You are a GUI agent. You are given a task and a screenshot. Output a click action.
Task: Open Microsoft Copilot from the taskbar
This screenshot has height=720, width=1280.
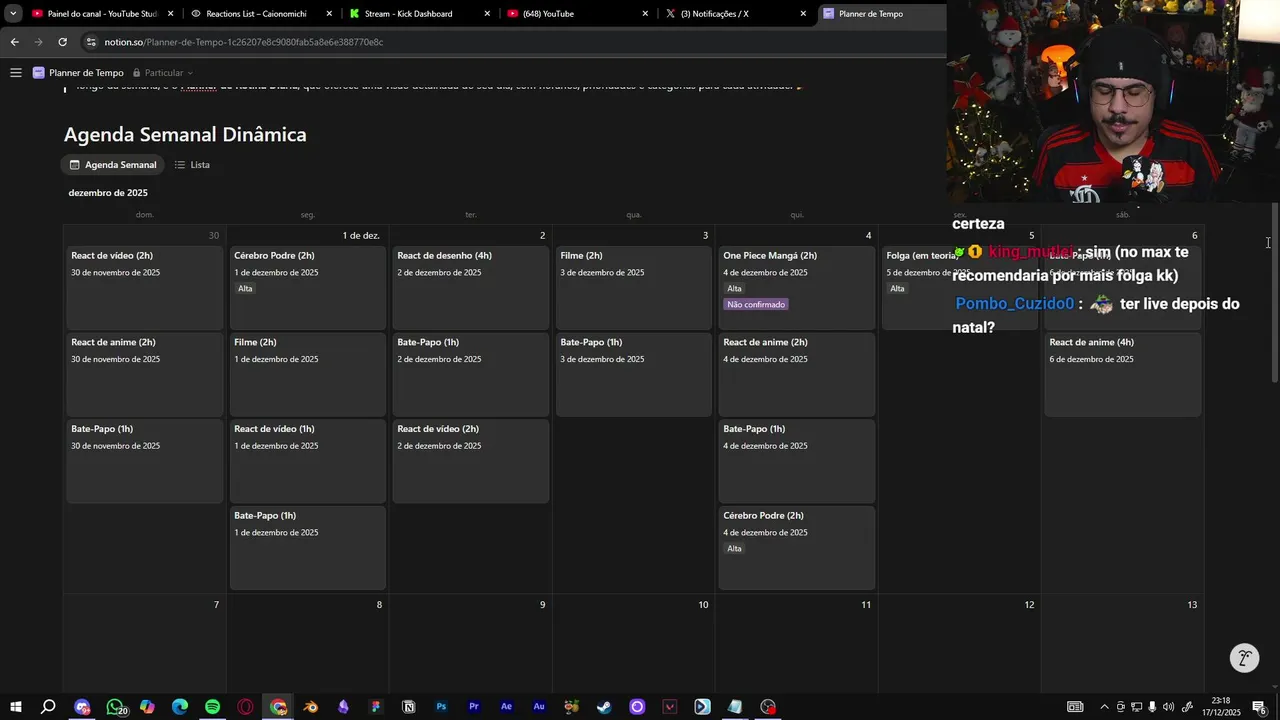coord(147,707)
